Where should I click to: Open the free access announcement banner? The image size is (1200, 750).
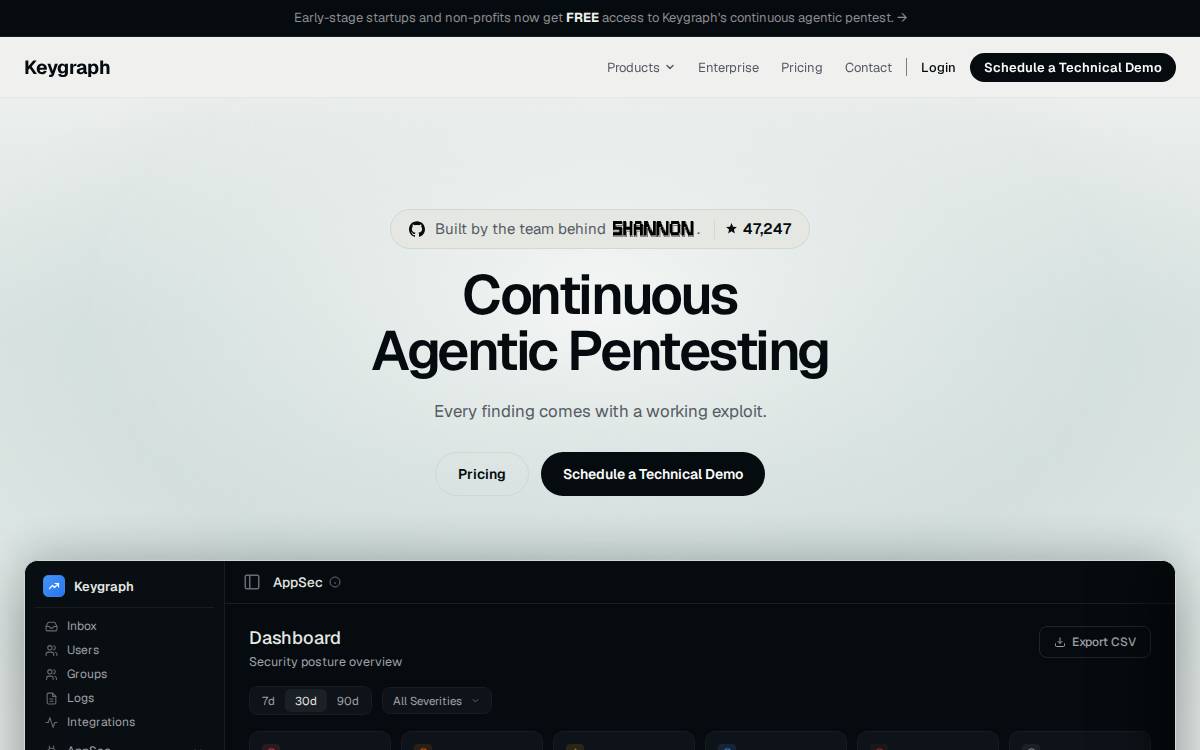[x=600, y=17]
